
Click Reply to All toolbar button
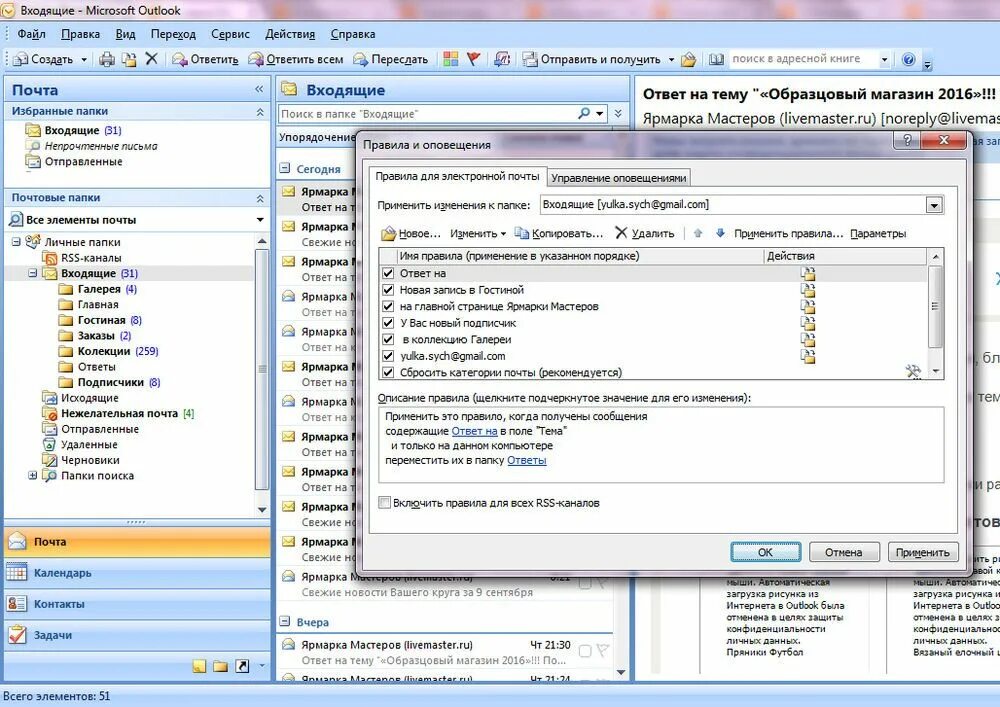(296, 59)
